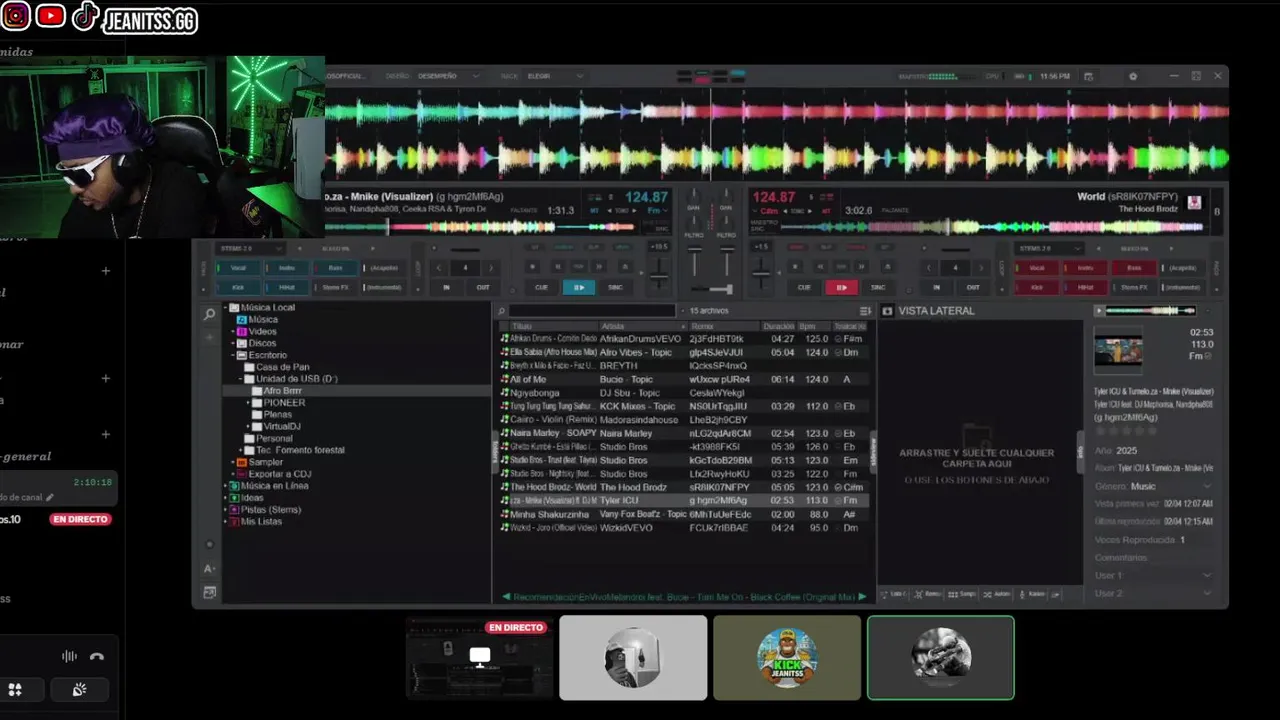
Task: Click the album art thumbnail in side info panel
Action: pos(1118,351)
